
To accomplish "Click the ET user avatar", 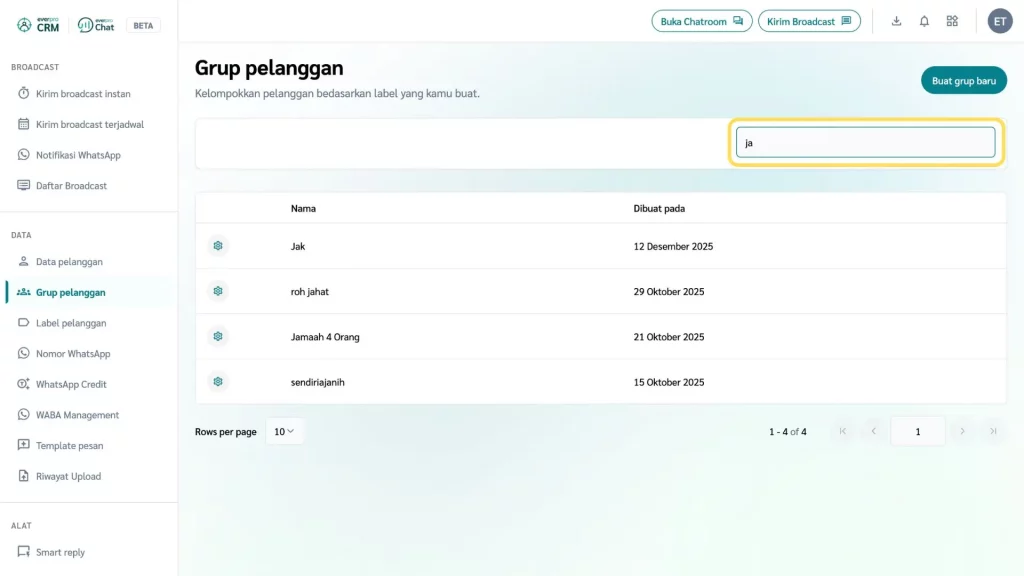I will point(1000,21).
